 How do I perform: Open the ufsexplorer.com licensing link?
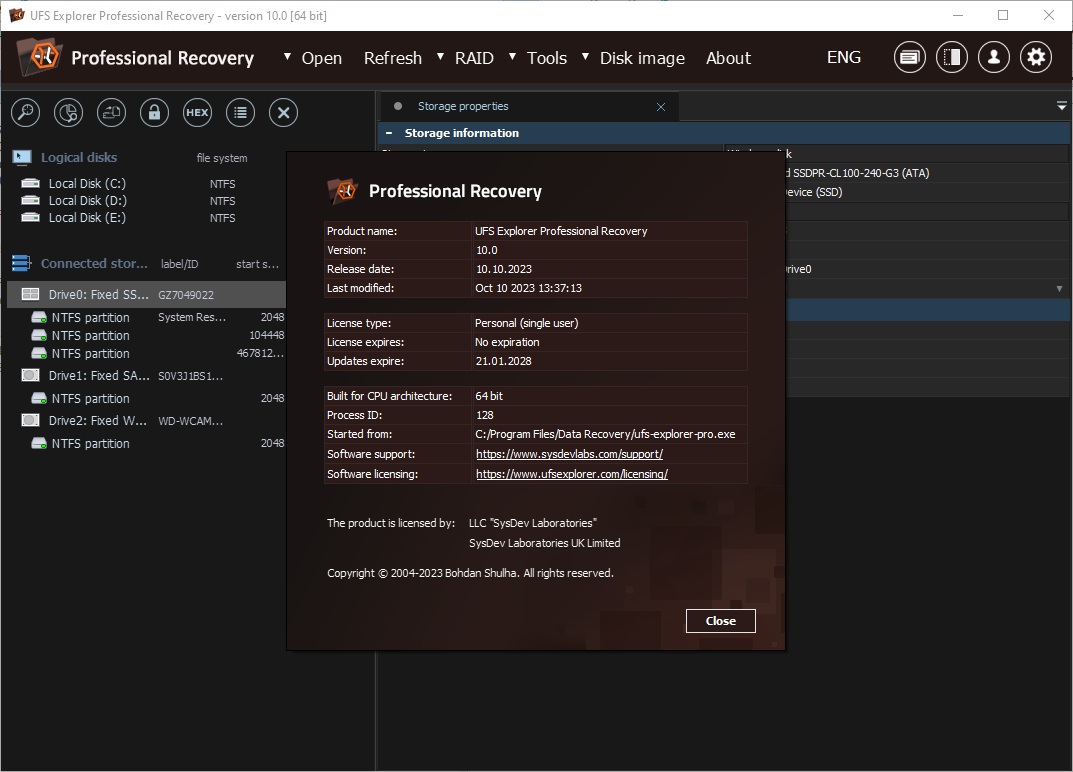click(x=572, y=474)
